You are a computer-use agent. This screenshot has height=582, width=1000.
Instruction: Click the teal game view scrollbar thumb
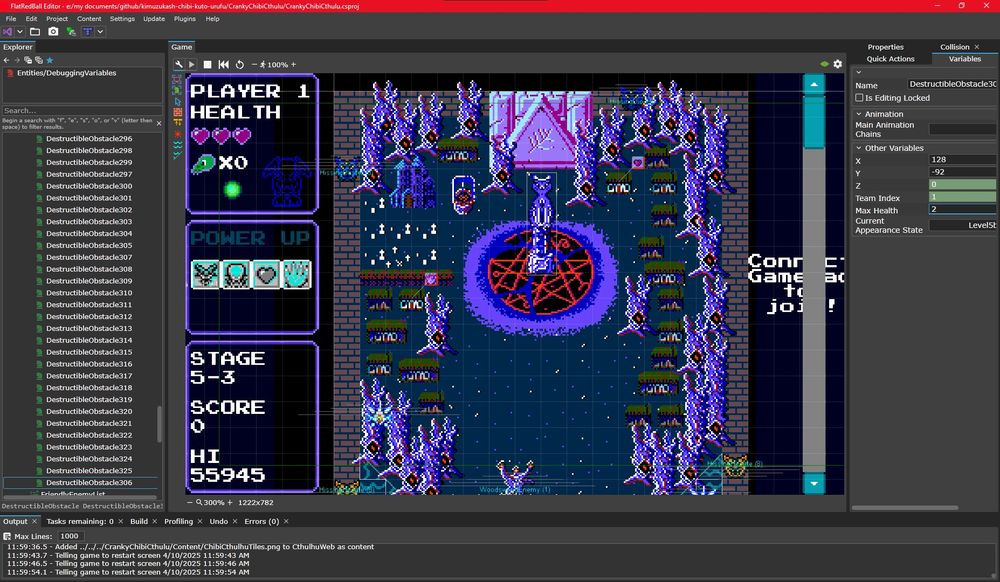click(814, 121)
